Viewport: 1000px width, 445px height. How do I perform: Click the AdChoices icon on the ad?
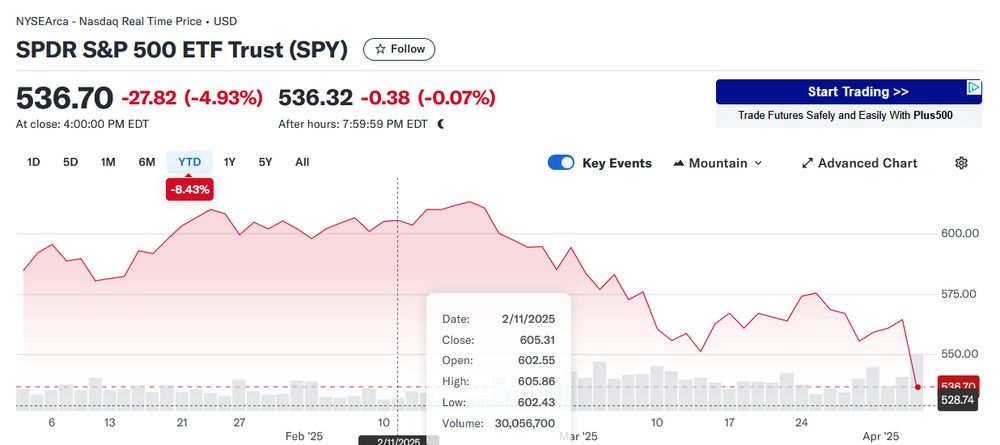(x=974, y=88)
